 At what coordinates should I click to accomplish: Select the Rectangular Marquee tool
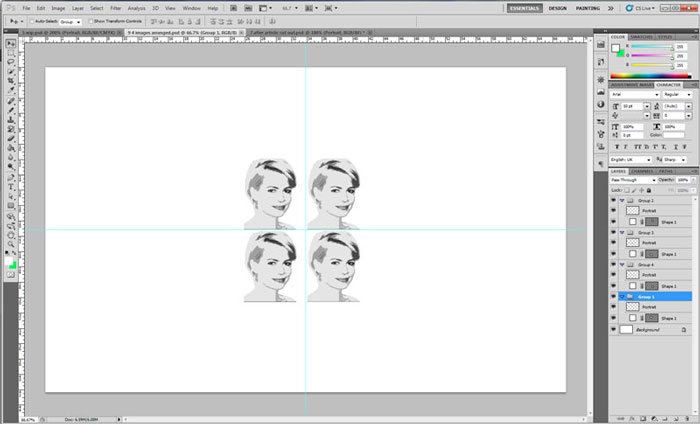[x=11, y=53]
